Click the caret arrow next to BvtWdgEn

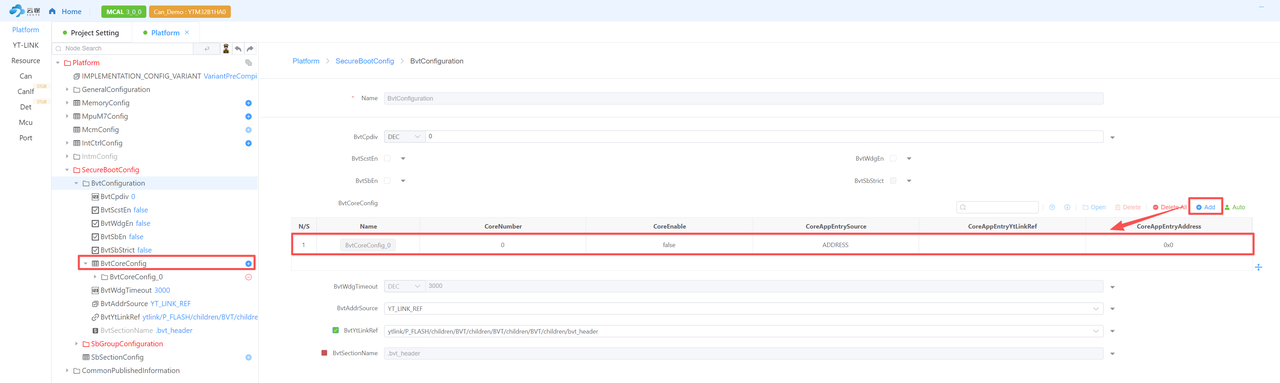[x=908, y=158]
